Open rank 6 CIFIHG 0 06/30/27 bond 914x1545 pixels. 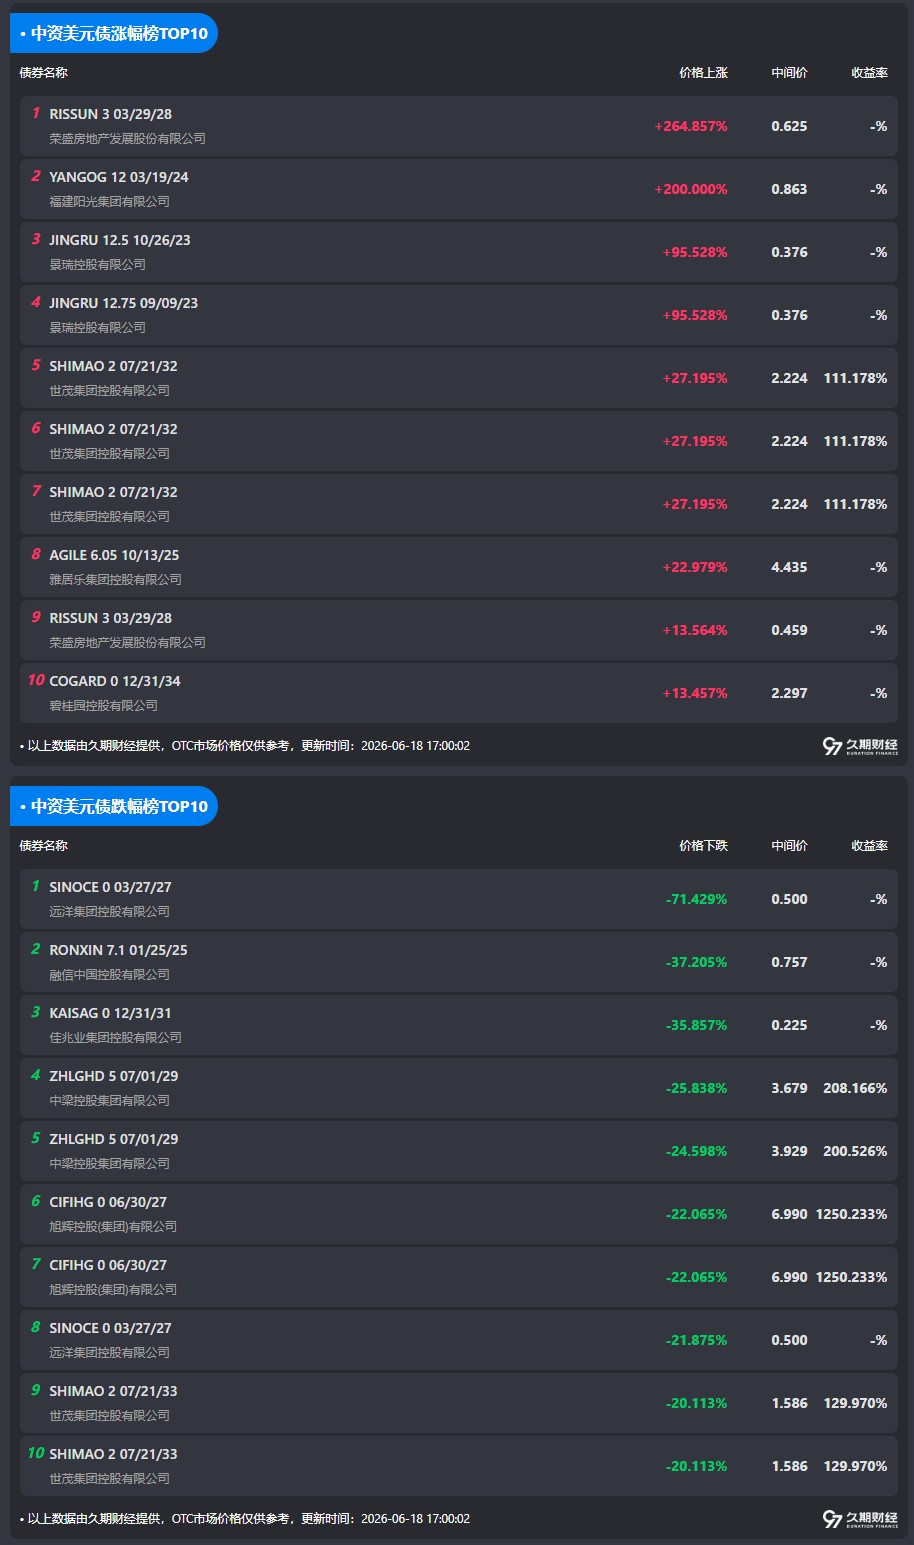coord(108,1202)
